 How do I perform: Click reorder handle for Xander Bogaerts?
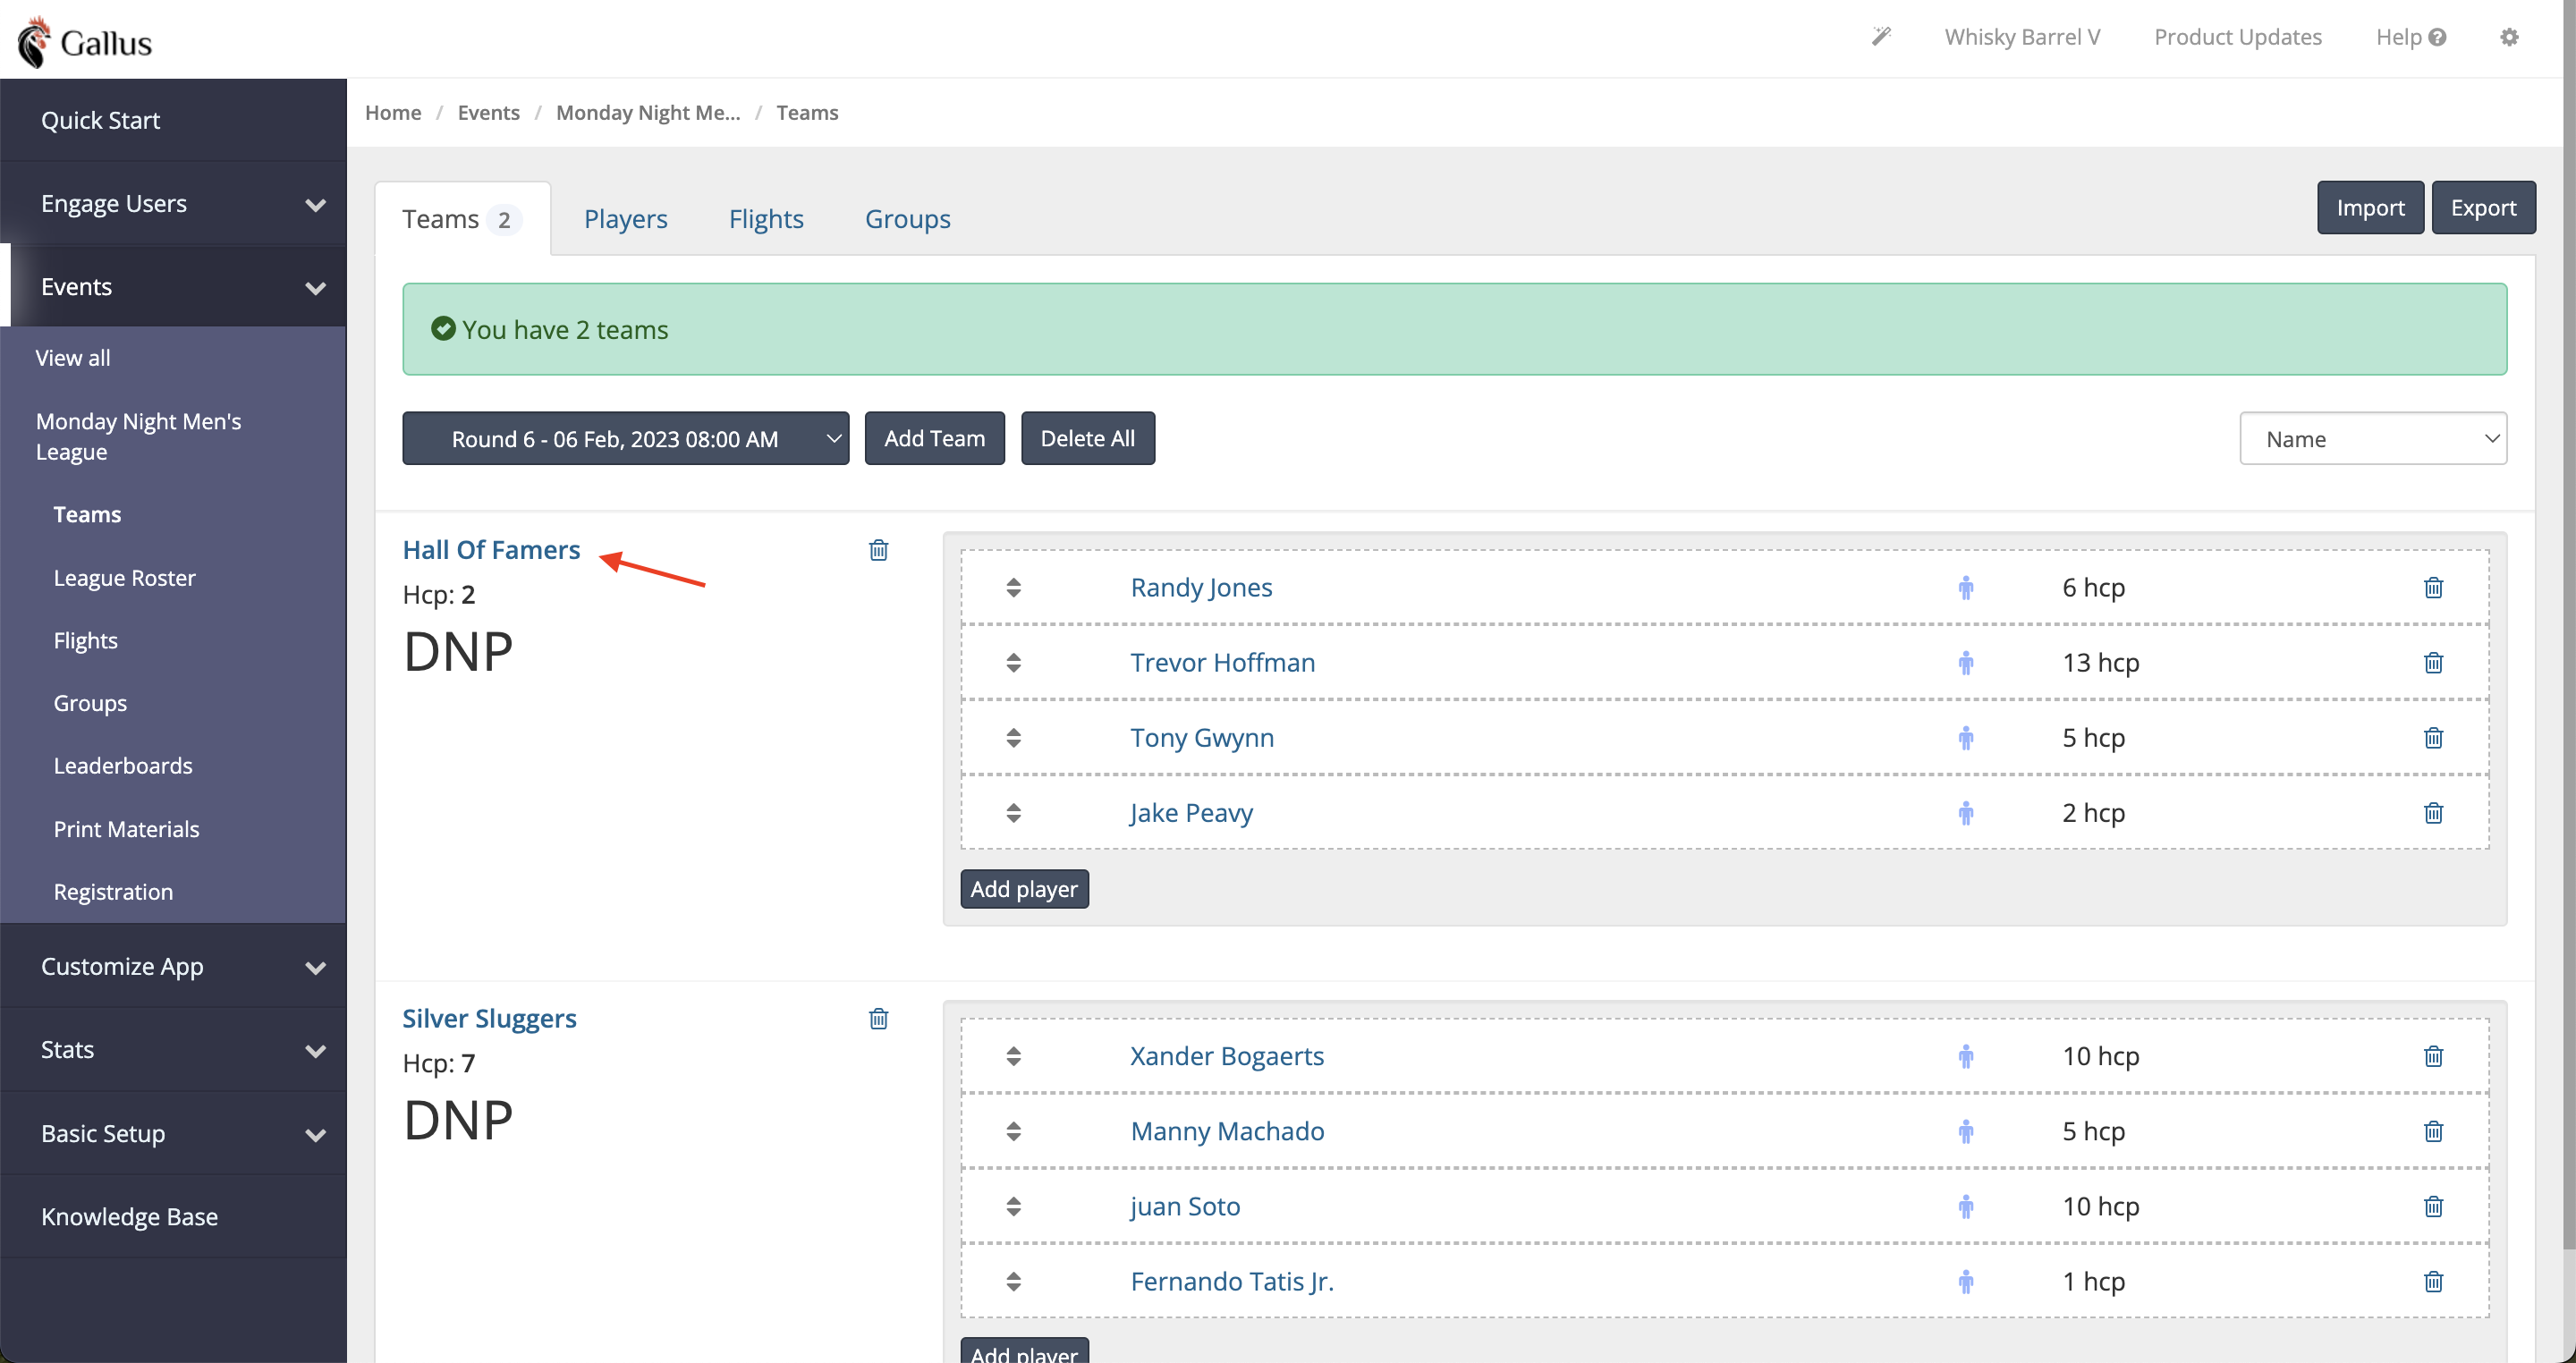pyautogui.click(x=1013, y=1056)
